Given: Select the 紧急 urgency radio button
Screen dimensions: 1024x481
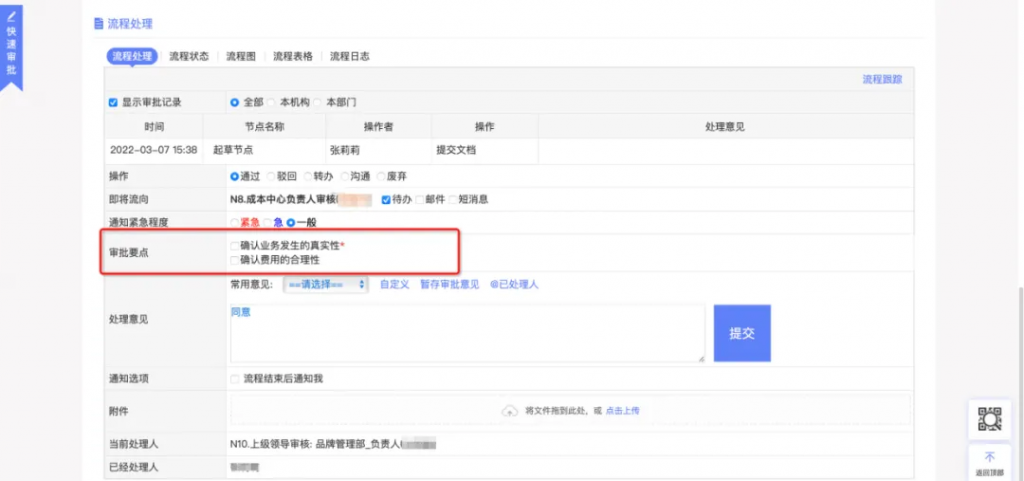Looking at the screenshot, I should (x=235, y=223).
